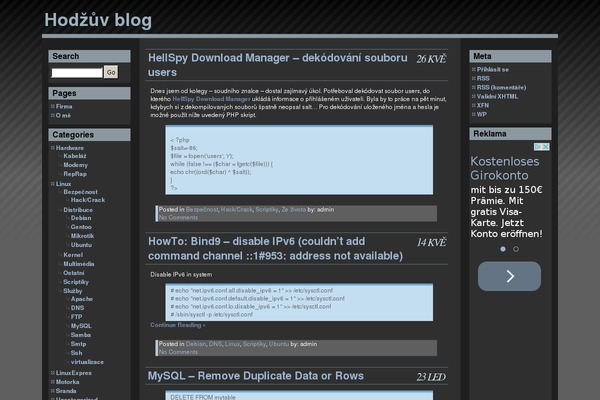Open the WP link in Meta
This screenshot has width=600, height=400.
(x=481, y=114)
